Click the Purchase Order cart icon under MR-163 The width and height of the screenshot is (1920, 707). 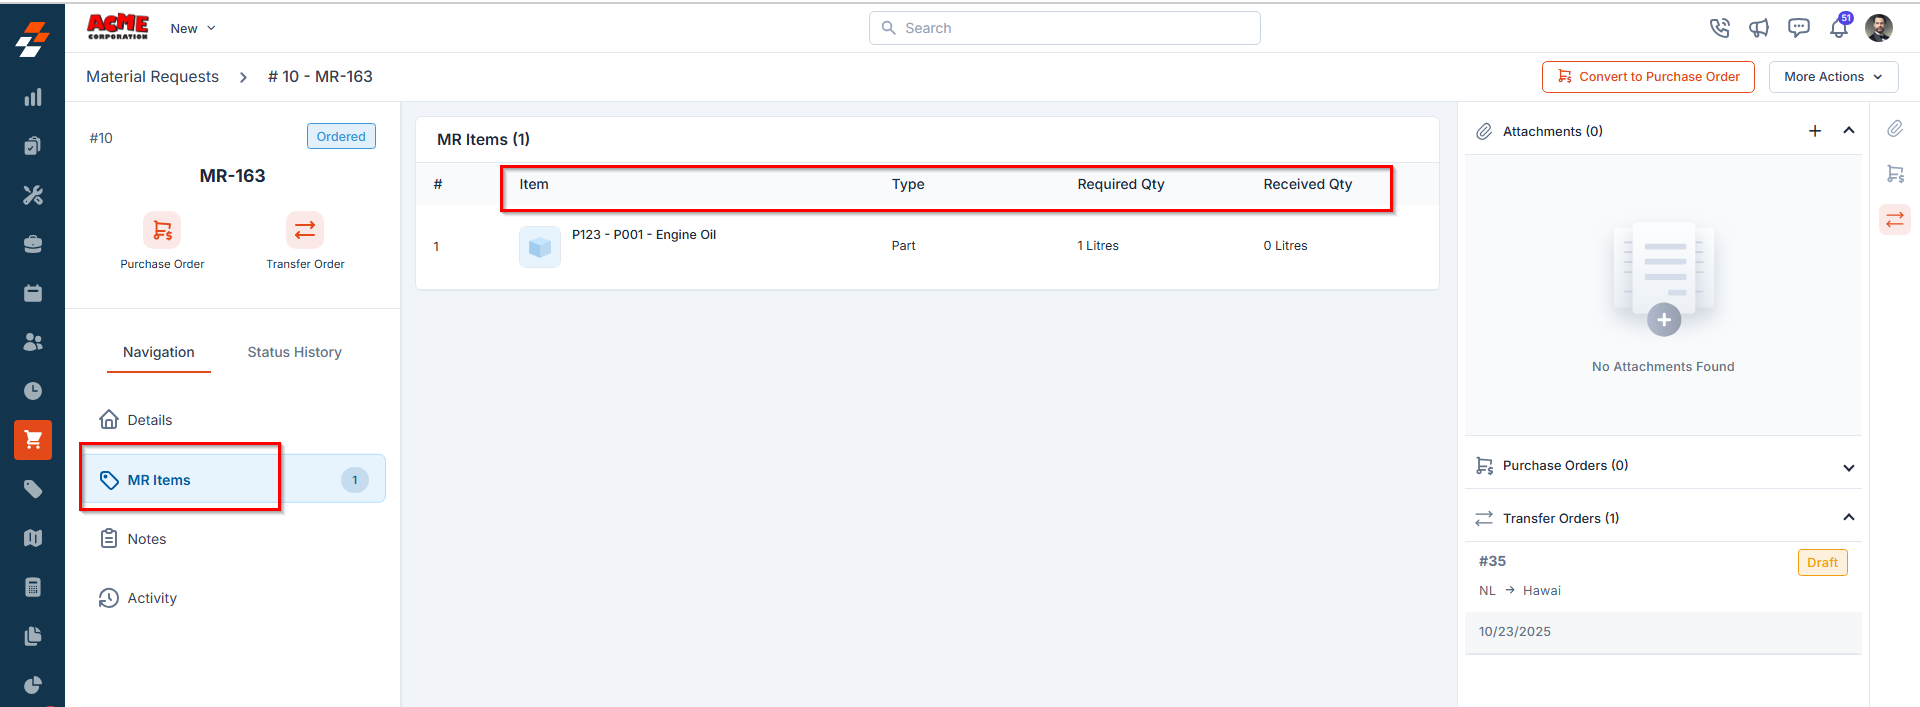click(162, 230)
